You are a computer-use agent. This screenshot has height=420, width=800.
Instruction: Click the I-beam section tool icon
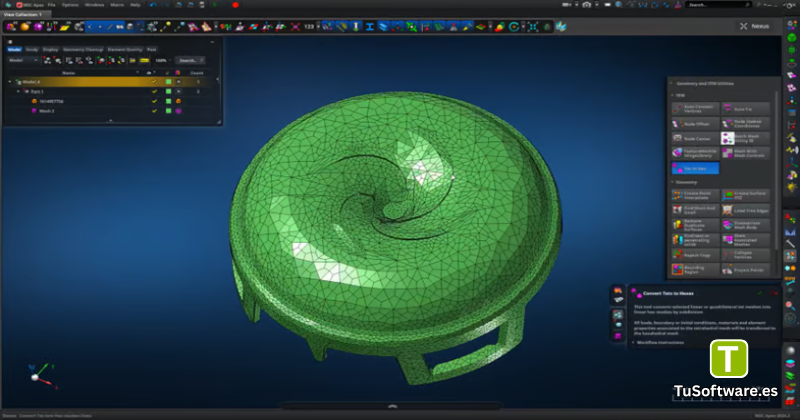click(x=370, y=27)
